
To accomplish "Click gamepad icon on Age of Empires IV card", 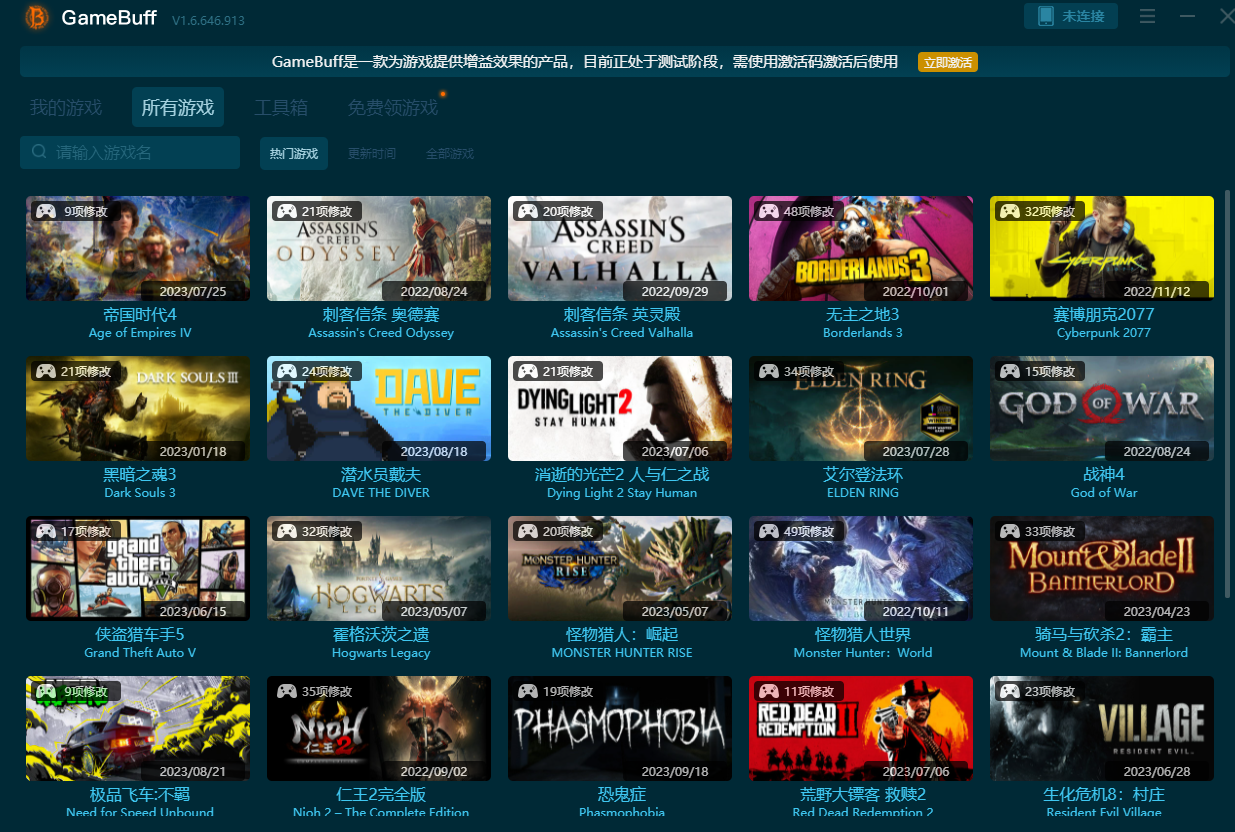I will click(x=46, y=211).
